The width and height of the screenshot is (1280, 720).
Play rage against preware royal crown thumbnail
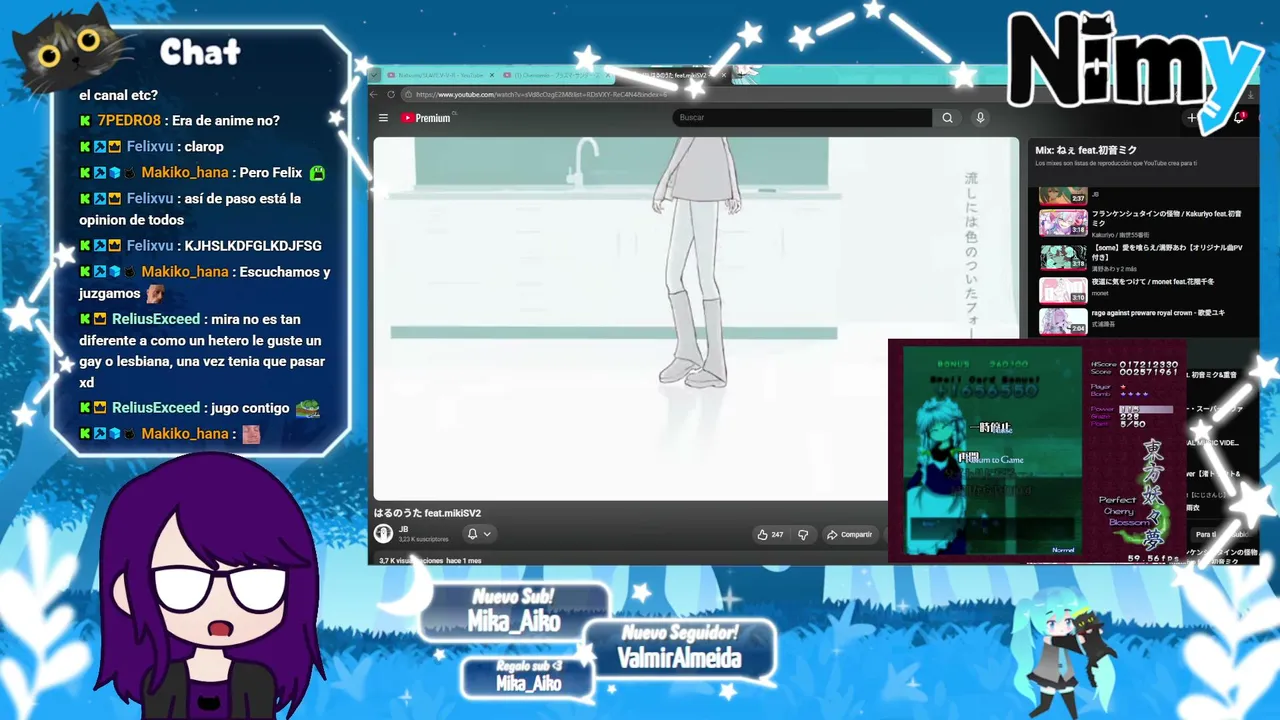[1063, 321]
